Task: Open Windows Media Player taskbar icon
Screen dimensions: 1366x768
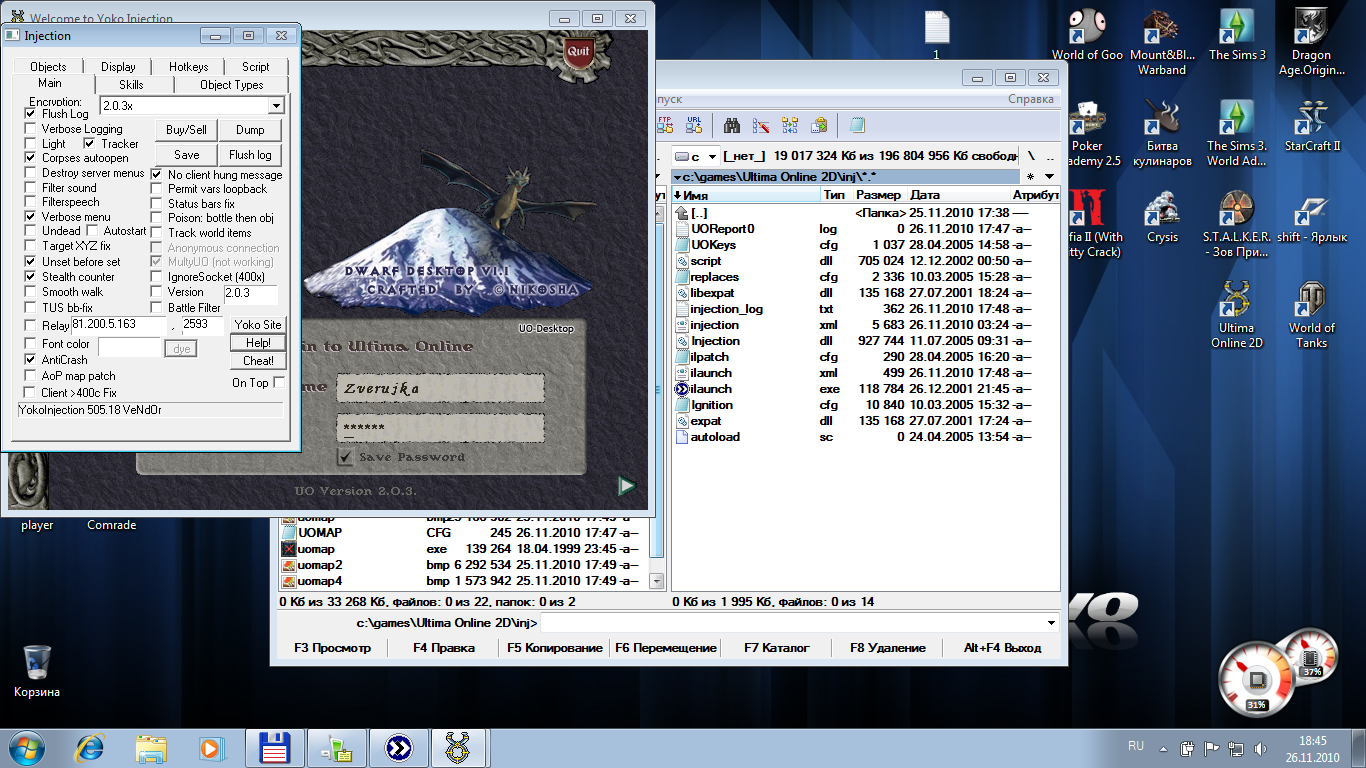Action: (x=210, y=747)
